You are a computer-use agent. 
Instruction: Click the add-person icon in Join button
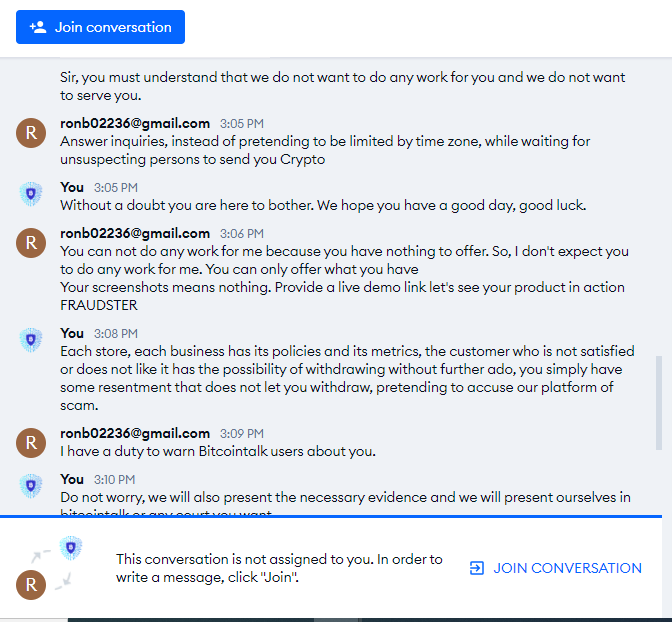click(x=38, y=27)
